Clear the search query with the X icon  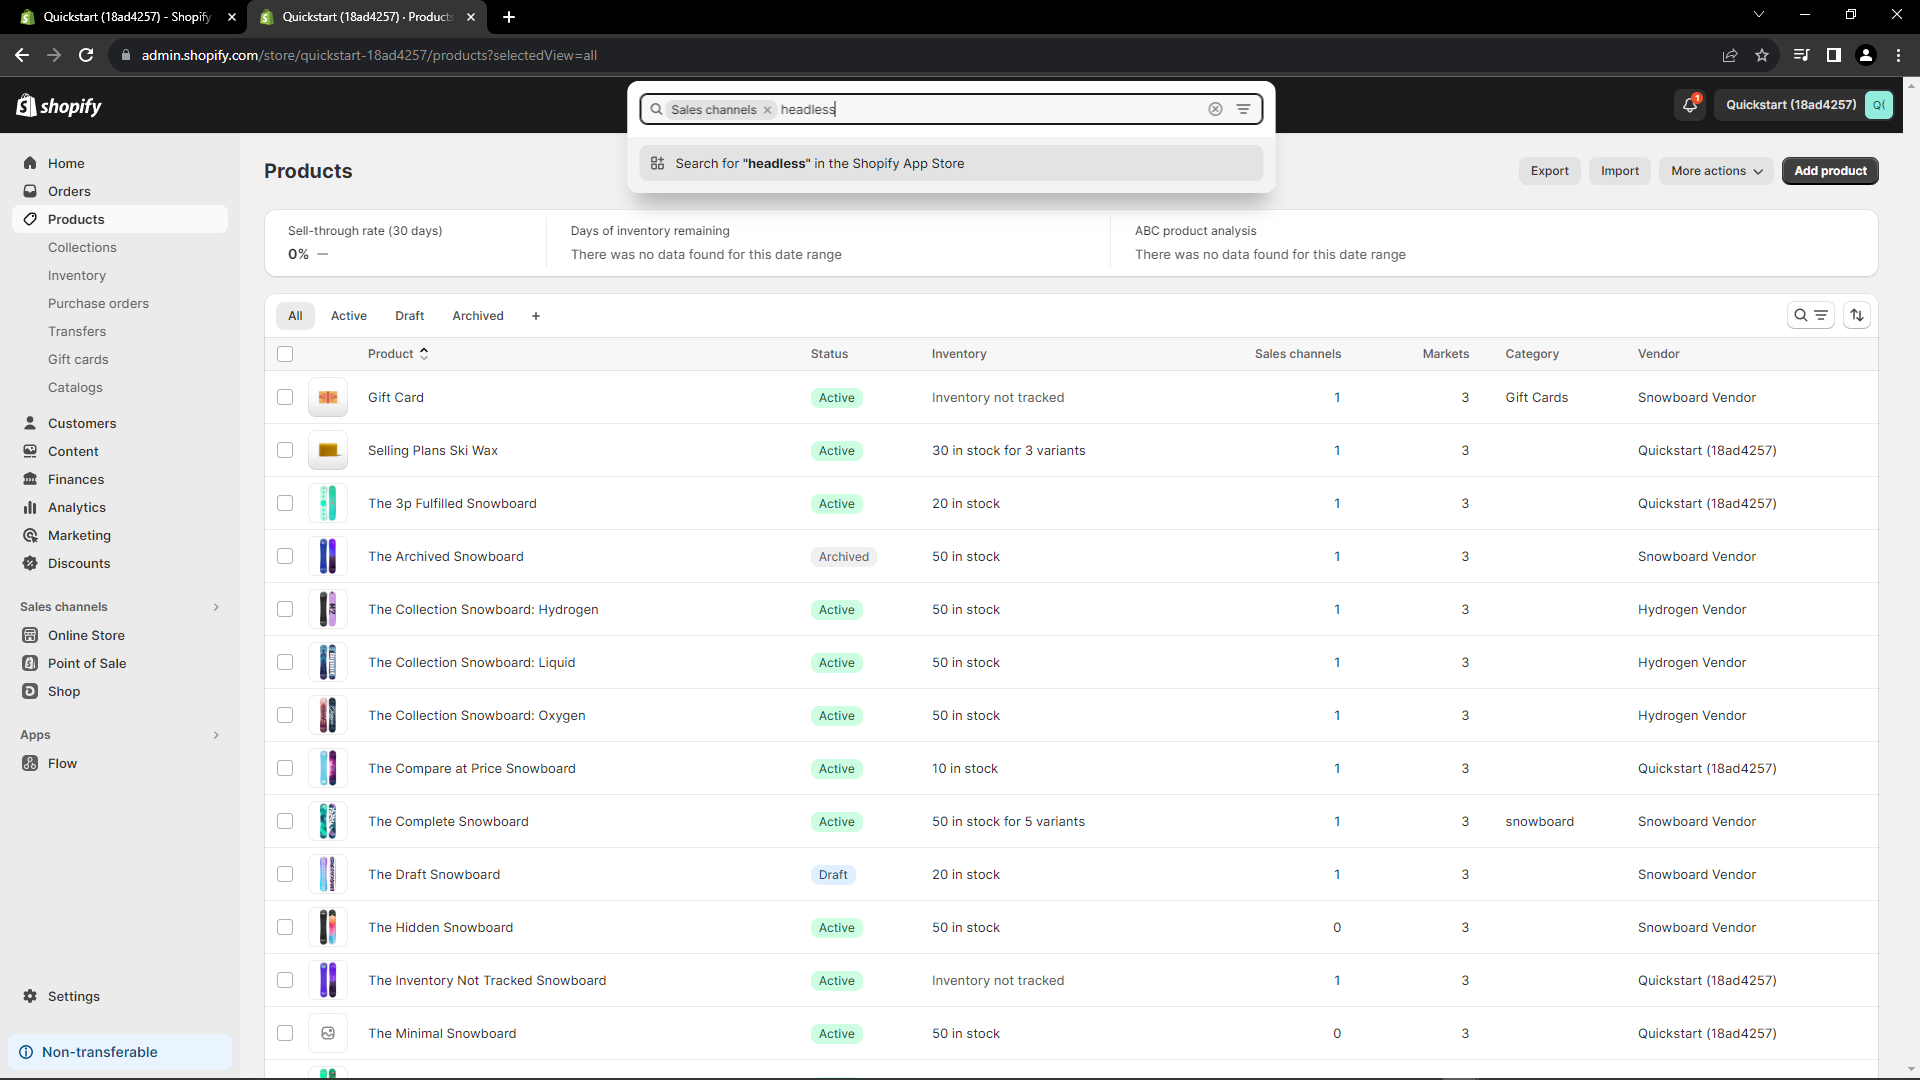point(1215,109)
